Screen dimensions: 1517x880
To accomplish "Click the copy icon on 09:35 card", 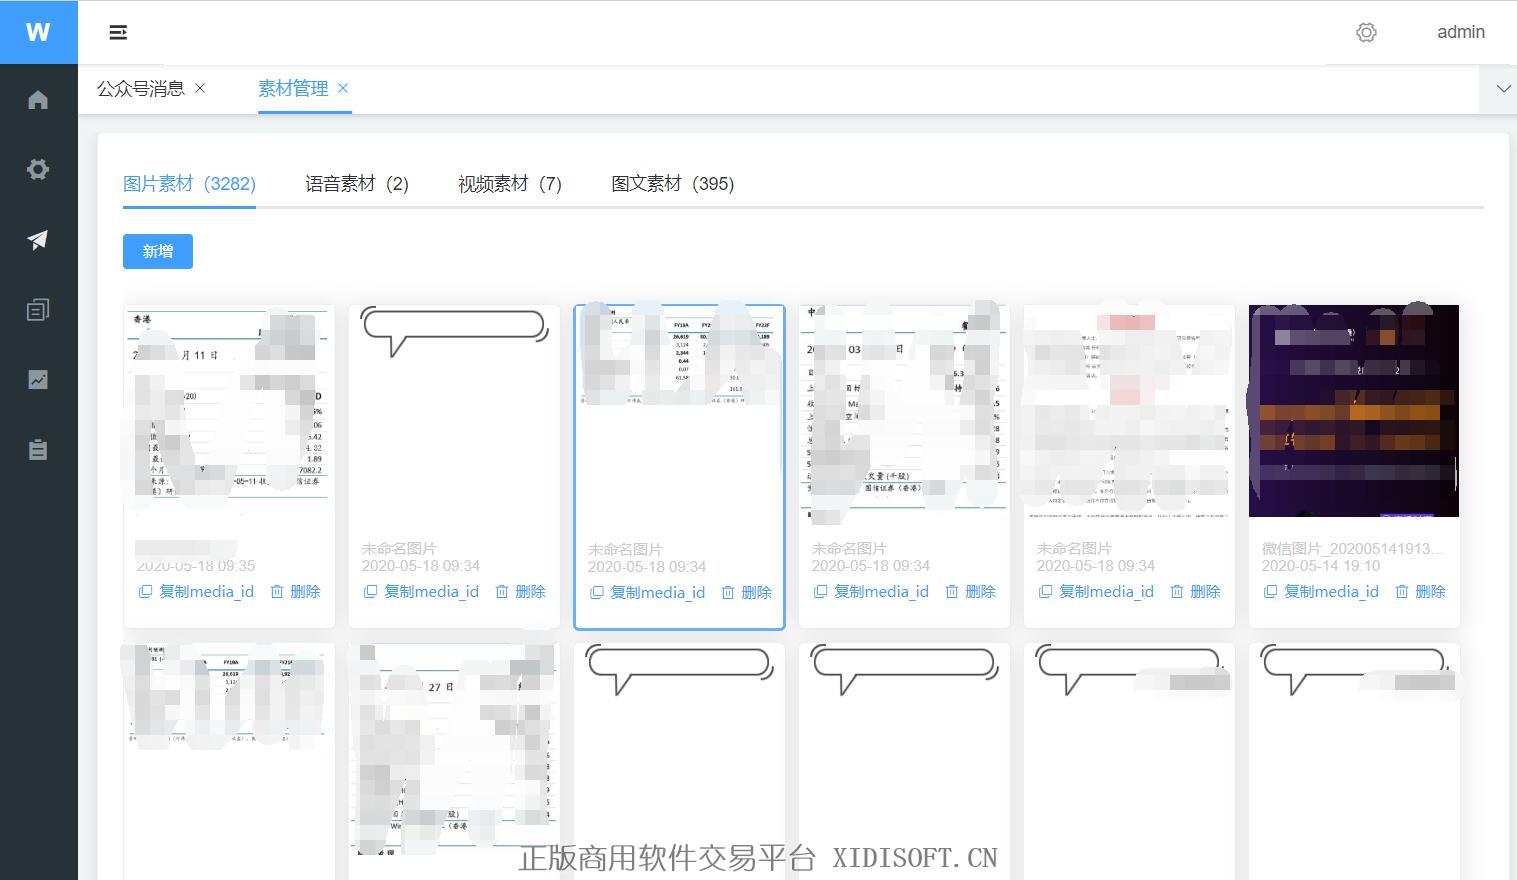I will click(145, 592).
